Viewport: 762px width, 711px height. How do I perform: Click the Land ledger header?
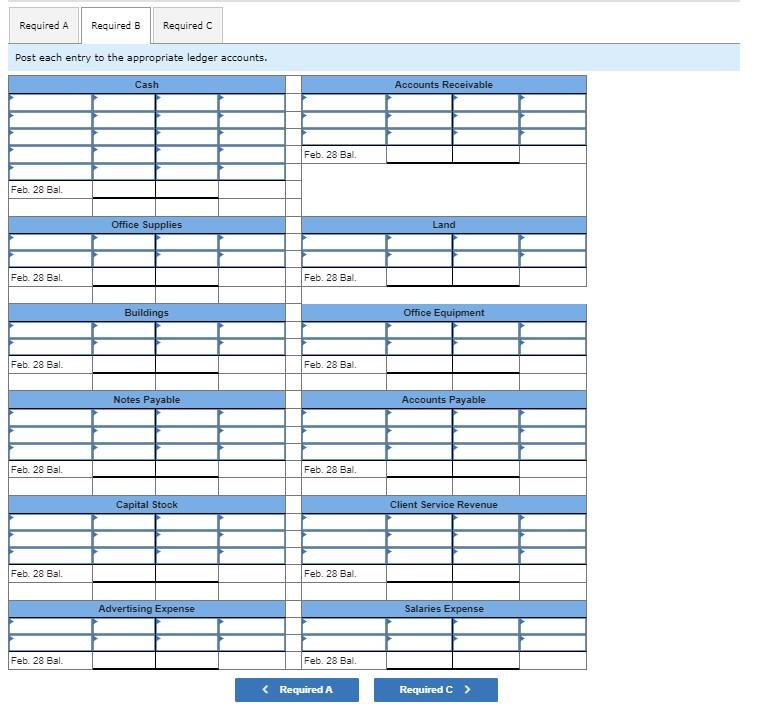444,225
